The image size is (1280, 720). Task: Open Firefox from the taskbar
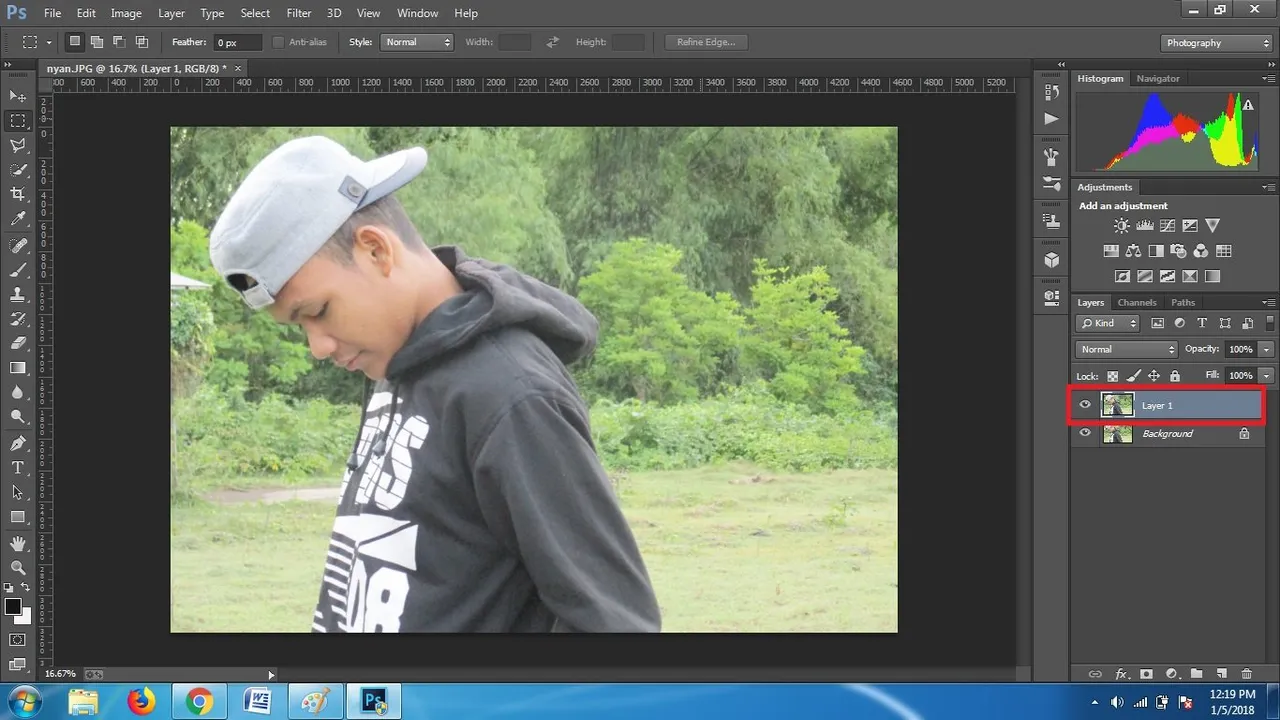click(x=141, y=702)
